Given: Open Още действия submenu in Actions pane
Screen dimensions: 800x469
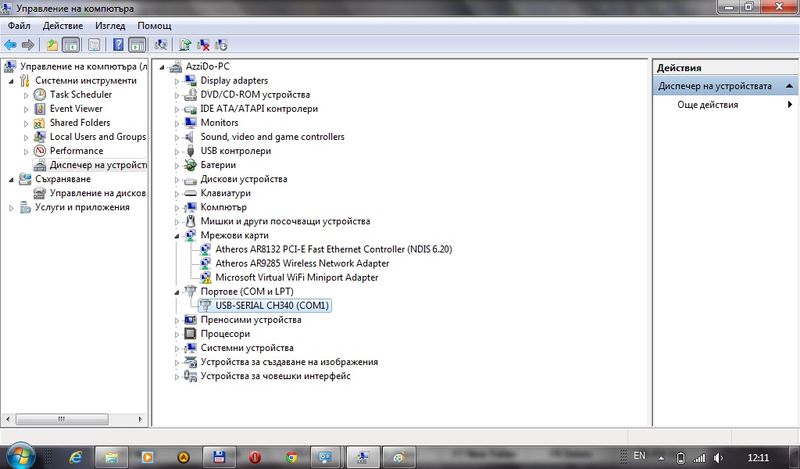Looking at the screenshot, I should tap(707, 105).
